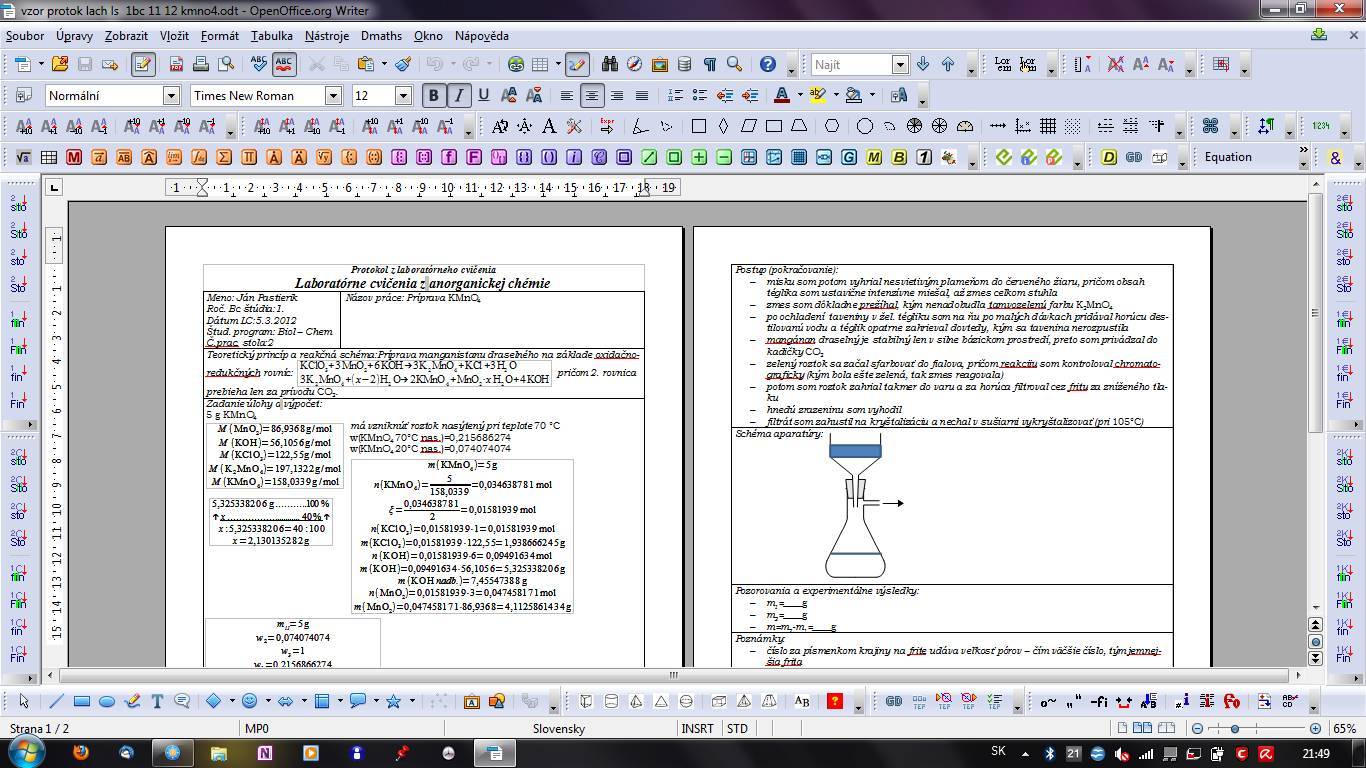
Task: Click the Zoom magnifier icon in toolbar
Action: click(734, 64)
